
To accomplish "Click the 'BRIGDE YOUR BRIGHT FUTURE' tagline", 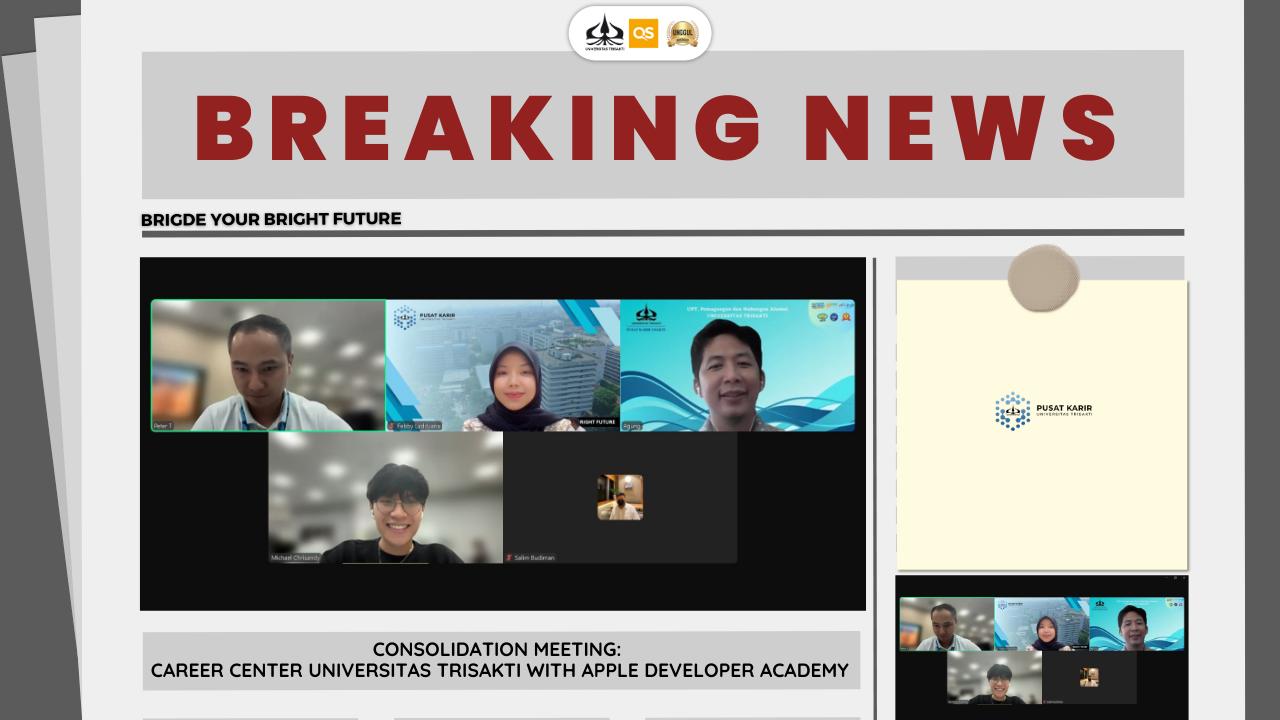I will tap(271, 218).
